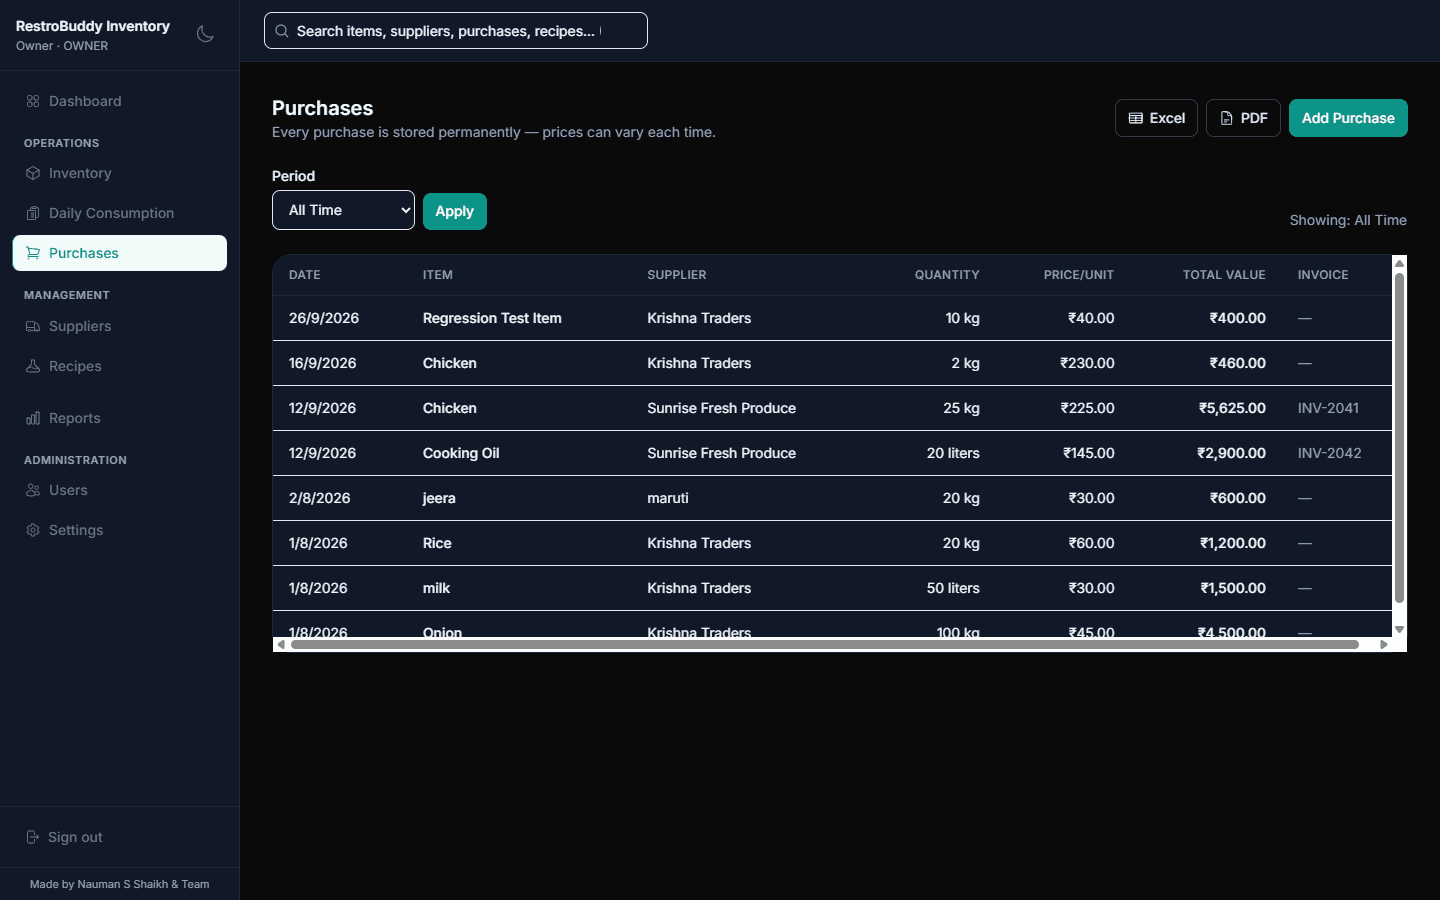Focus the search items input field

coord(456,31)
